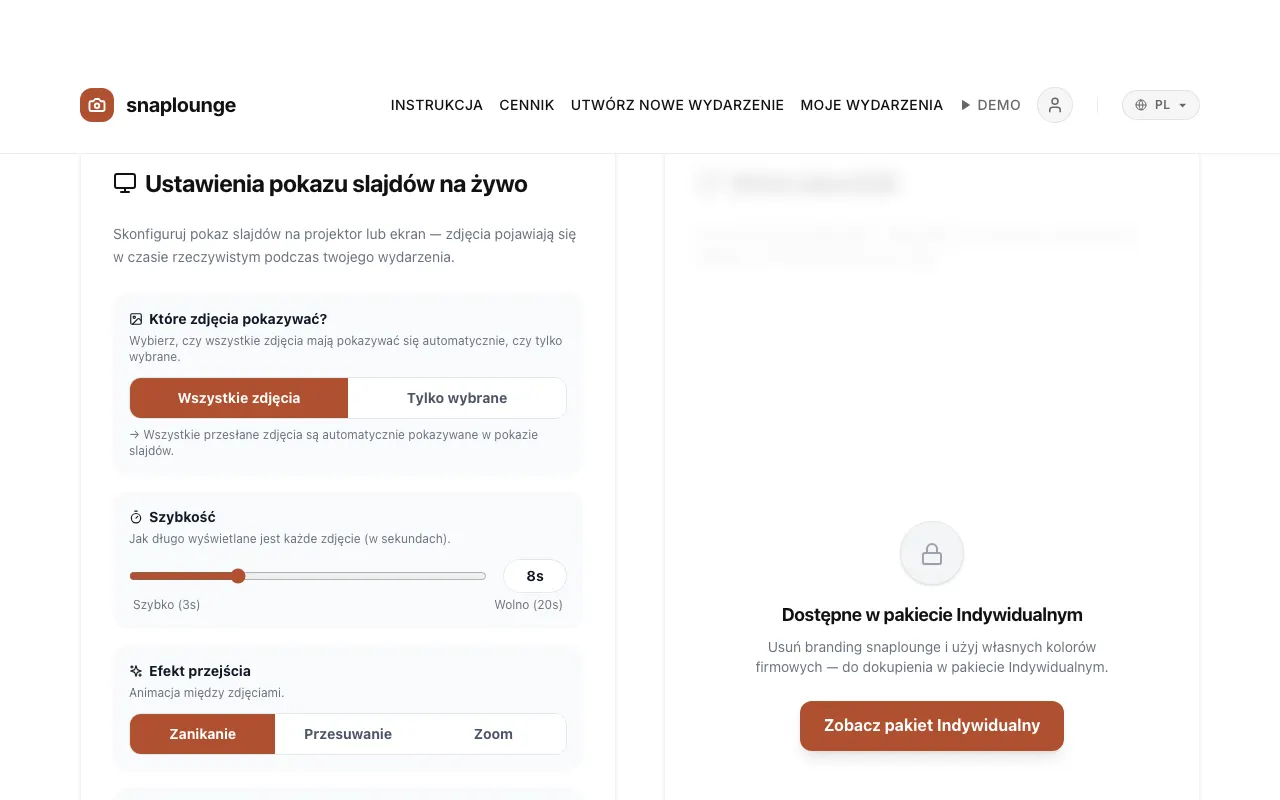Screen dimensions: 1280x800
Task: Click the snaplounge camera logo icon
Action: coord(97,105)
